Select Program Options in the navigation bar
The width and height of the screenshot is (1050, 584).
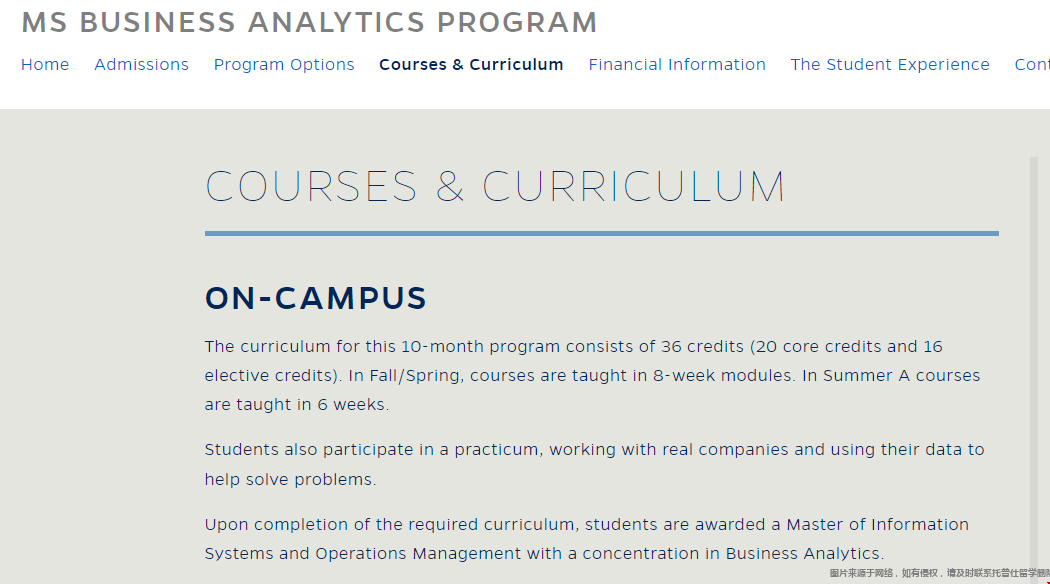click(x=284, y=65)
